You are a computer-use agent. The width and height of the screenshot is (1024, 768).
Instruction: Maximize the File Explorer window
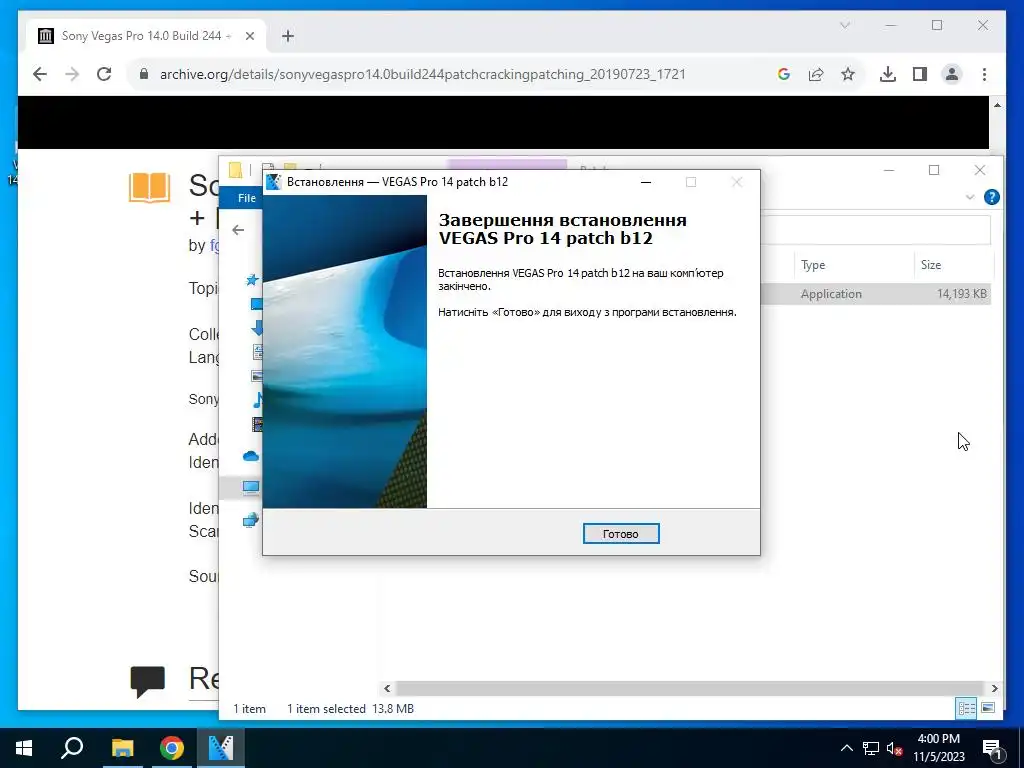click(934, 170)
